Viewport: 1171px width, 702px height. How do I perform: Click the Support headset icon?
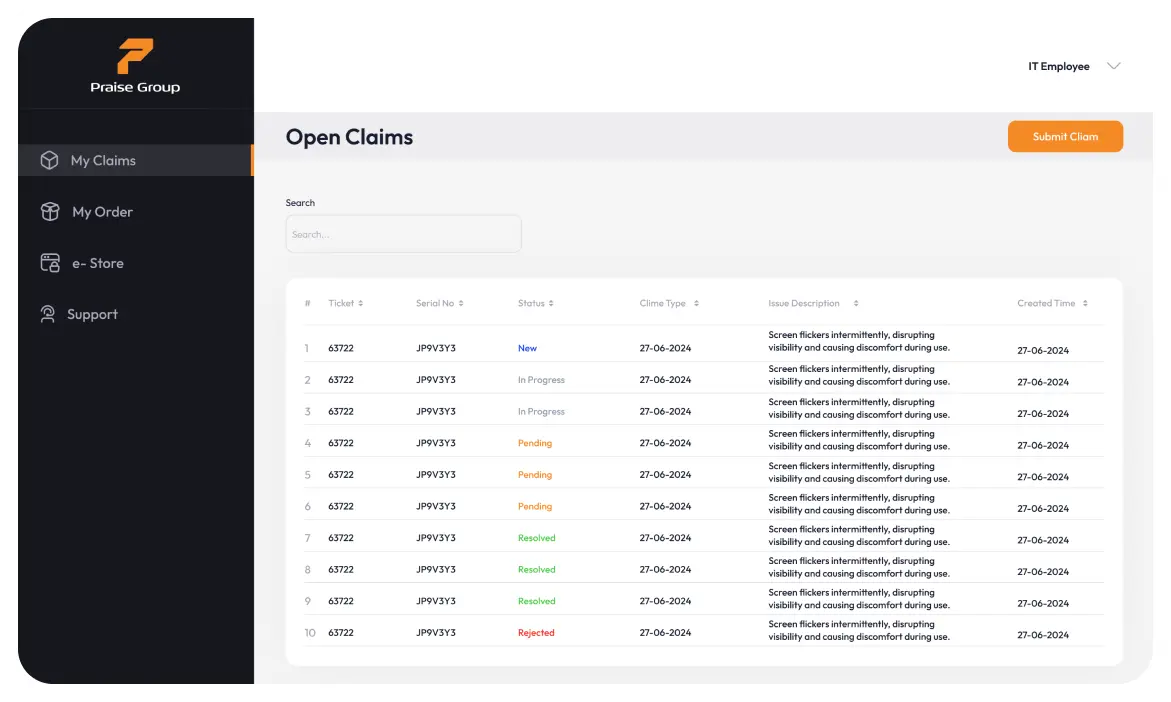pos(48,314)
